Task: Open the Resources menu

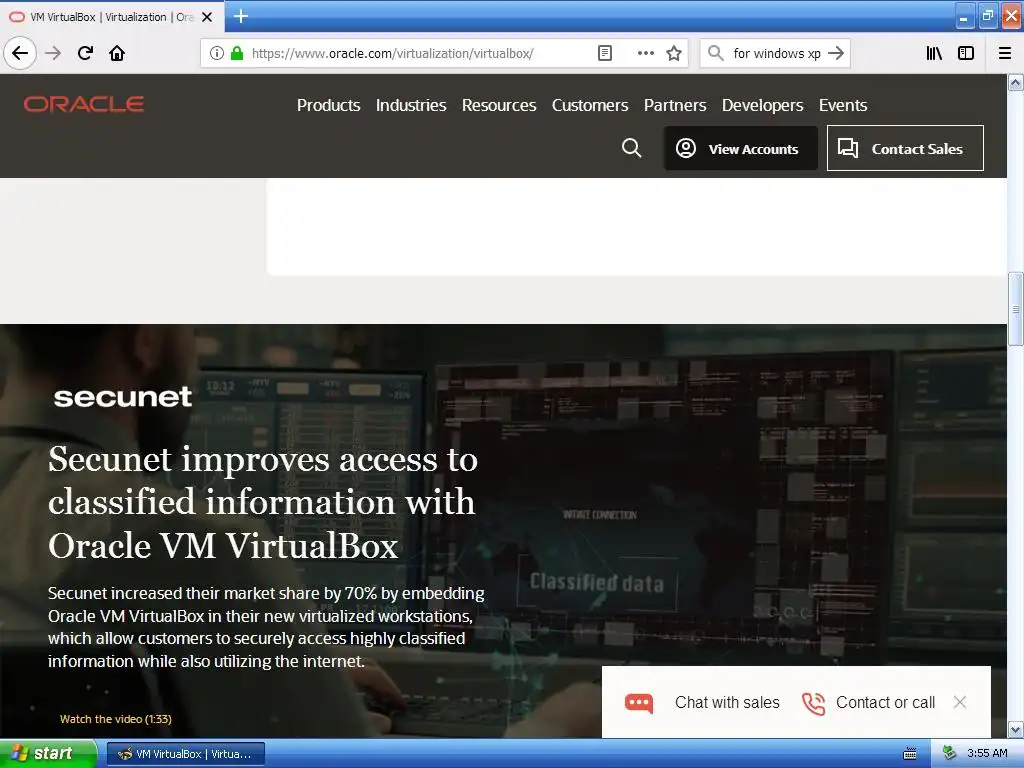Action: pyautogui.click(x=499, y=105)
